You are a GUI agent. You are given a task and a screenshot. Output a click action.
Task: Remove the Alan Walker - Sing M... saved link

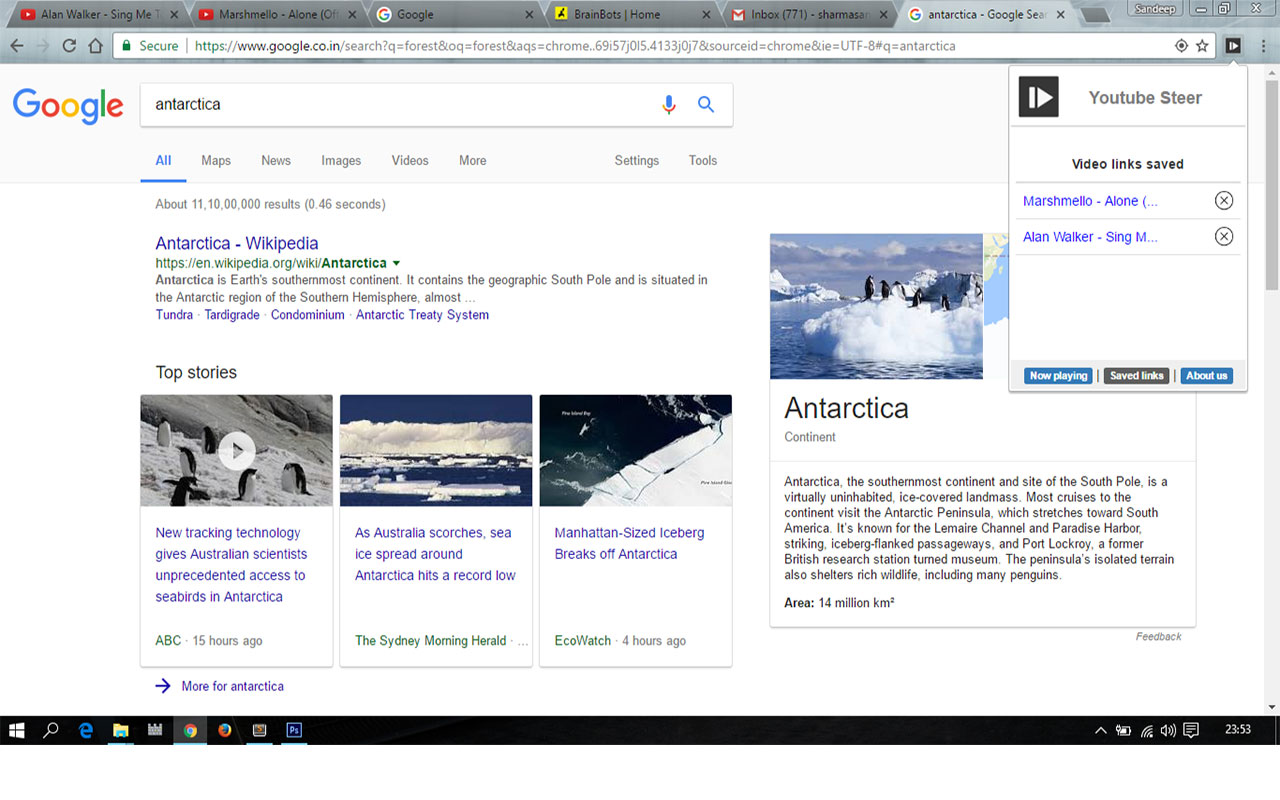[x=1224, y=237]
